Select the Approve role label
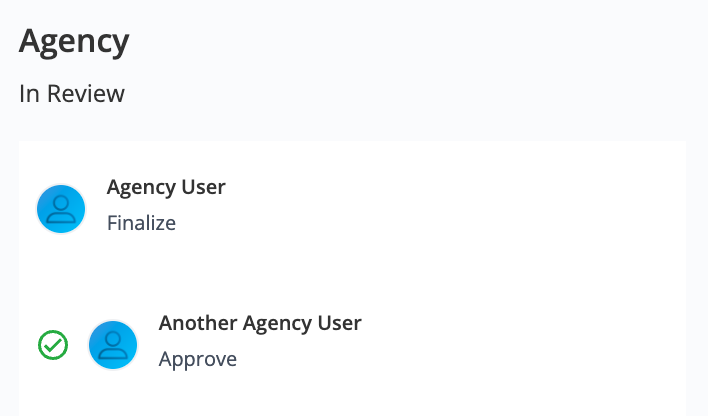708x416 pixels. coord(198,360)
